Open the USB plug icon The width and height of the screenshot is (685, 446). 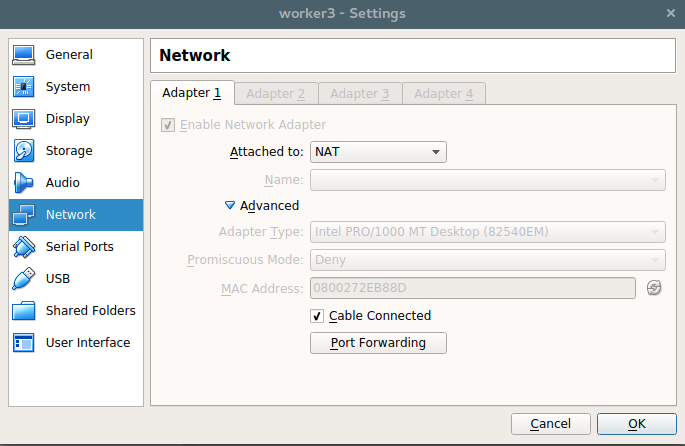pyautogui.click(x=24, y=279)
